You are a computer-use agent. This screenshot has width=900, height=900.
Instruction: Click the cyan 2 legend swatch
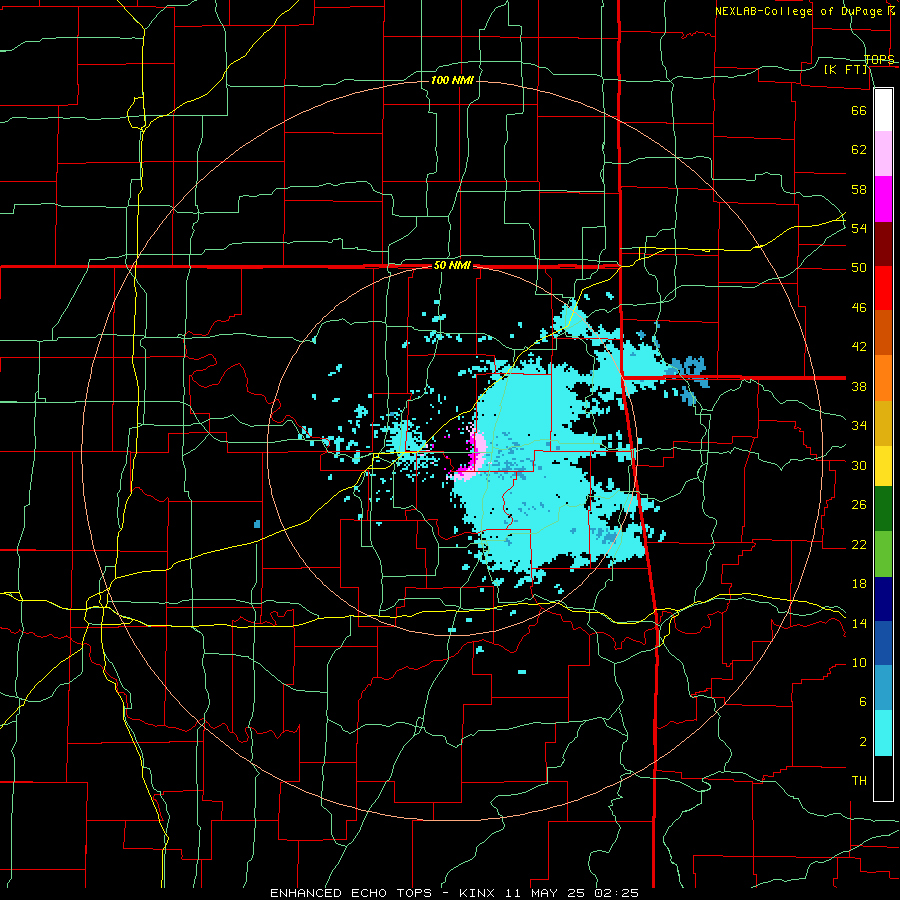pyautogui.click(x=883, y=733)
